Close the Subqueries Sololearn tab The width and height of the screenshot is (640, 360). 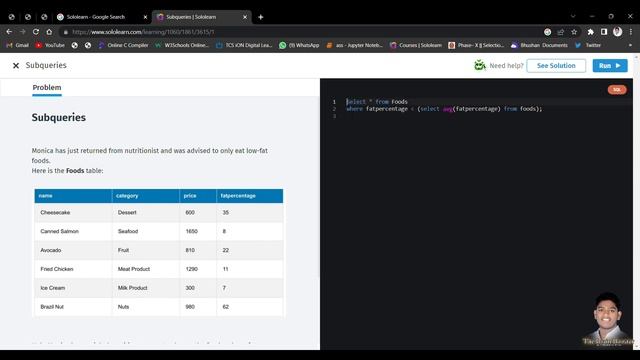(x=245, y=17)
